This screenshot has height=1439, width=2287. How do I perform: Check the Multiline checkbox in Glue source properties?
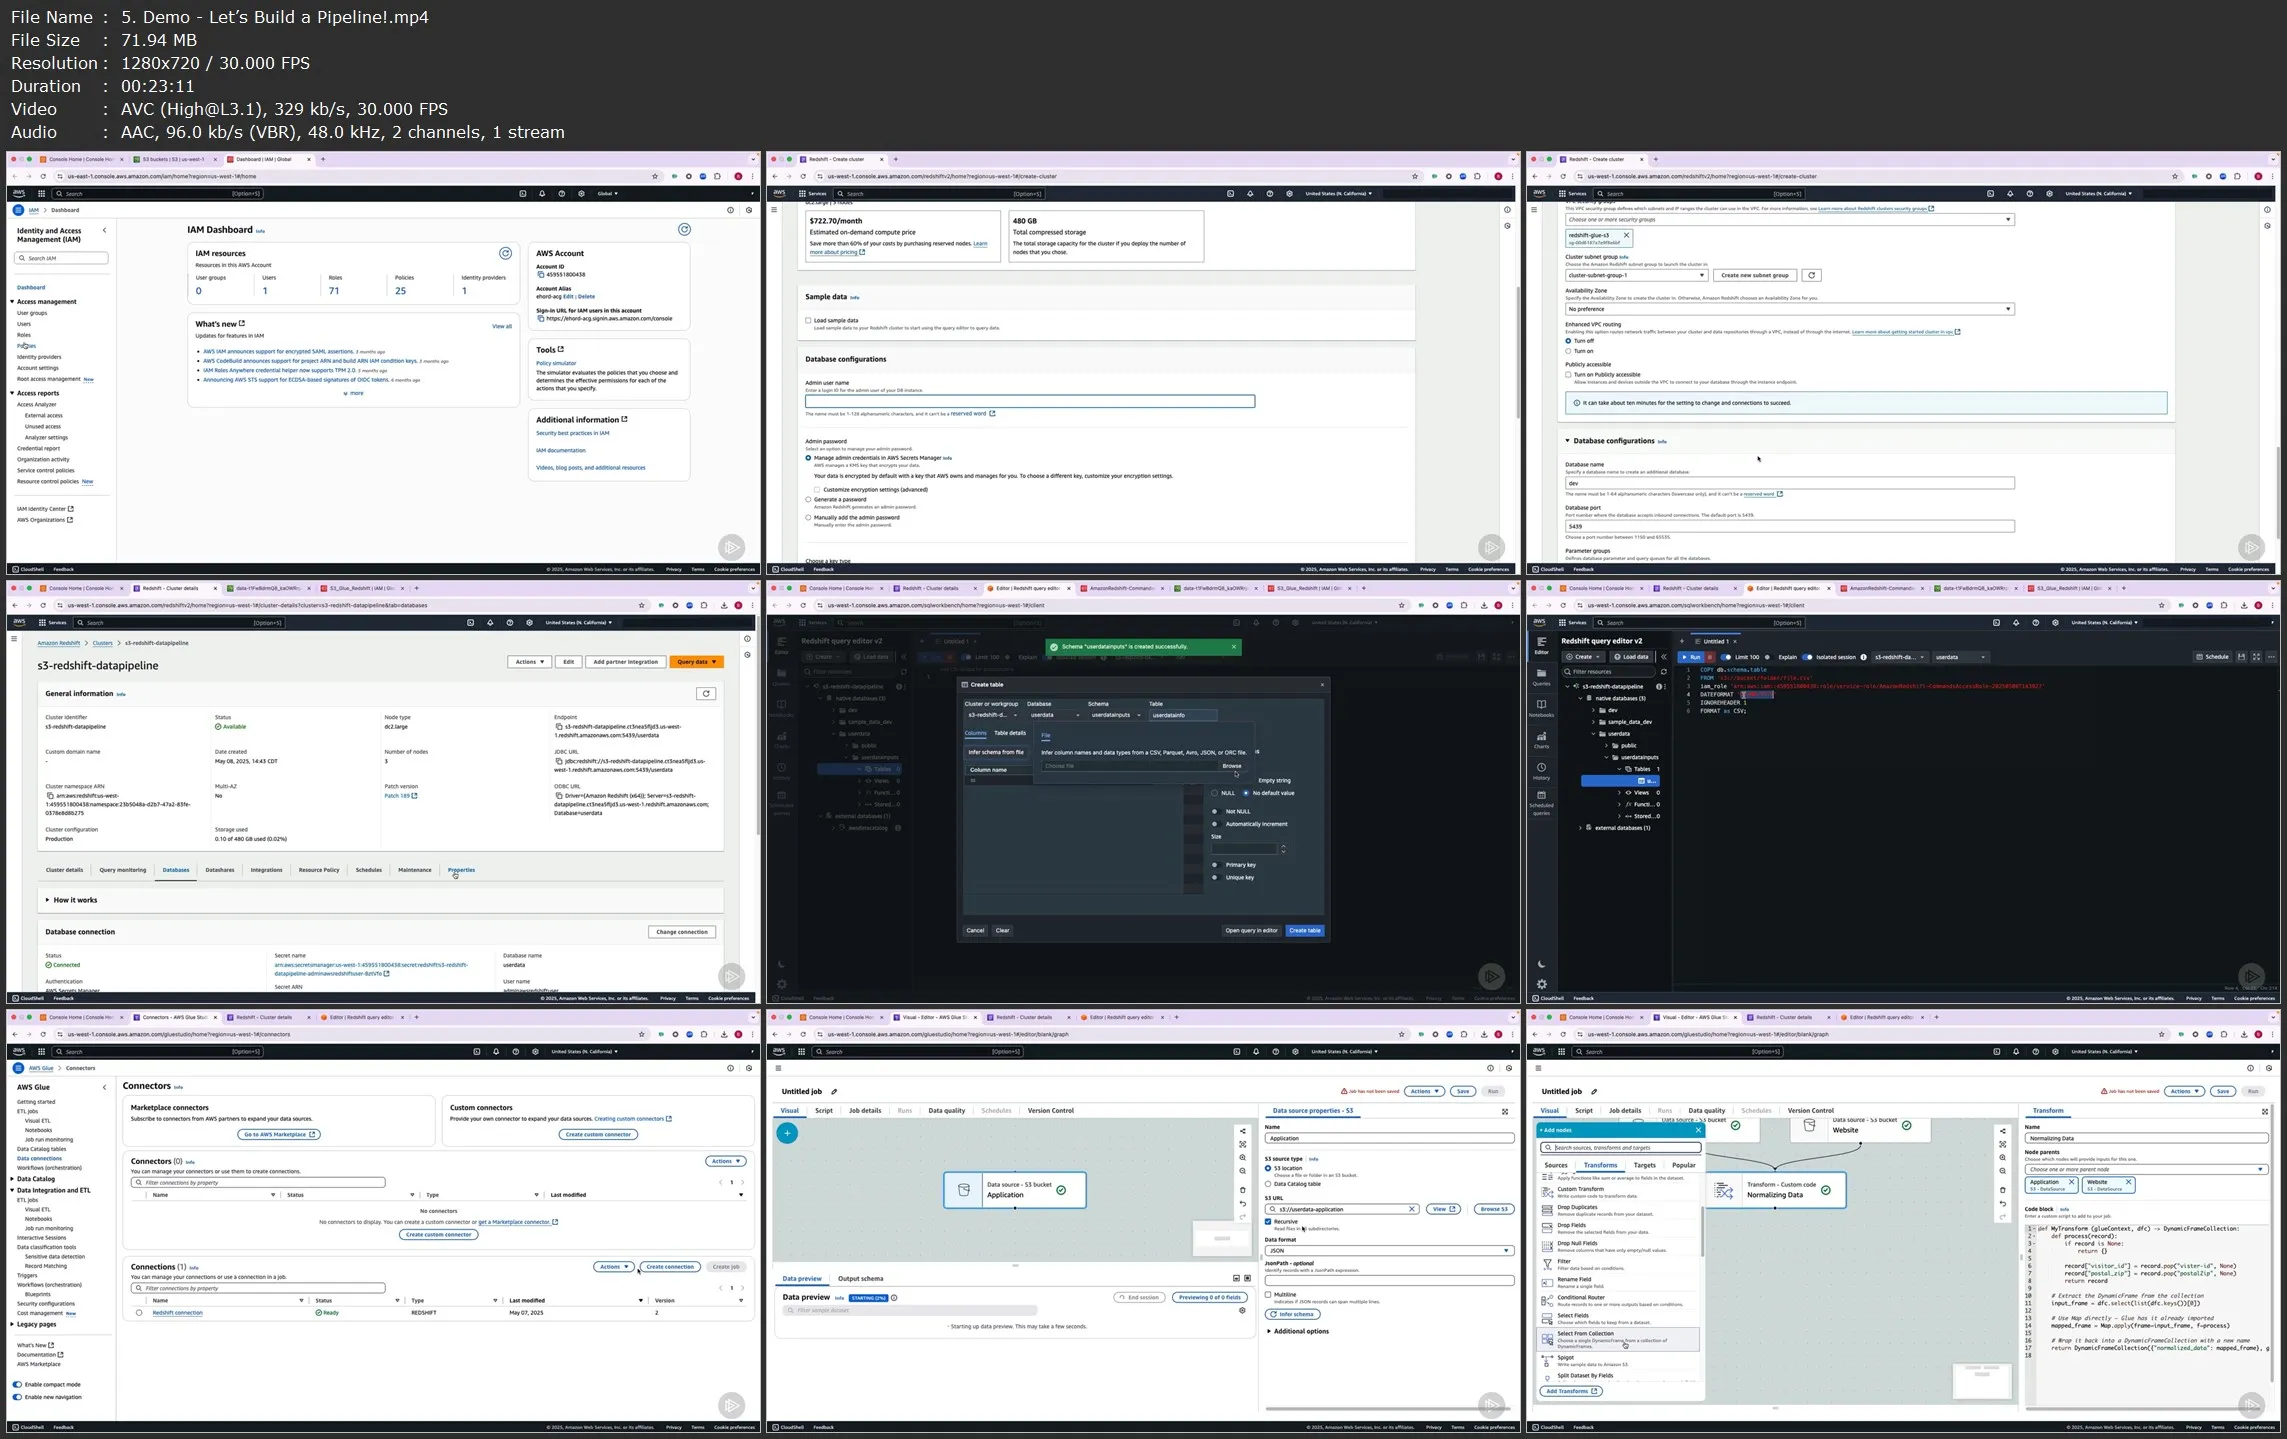(1268, 1294)
